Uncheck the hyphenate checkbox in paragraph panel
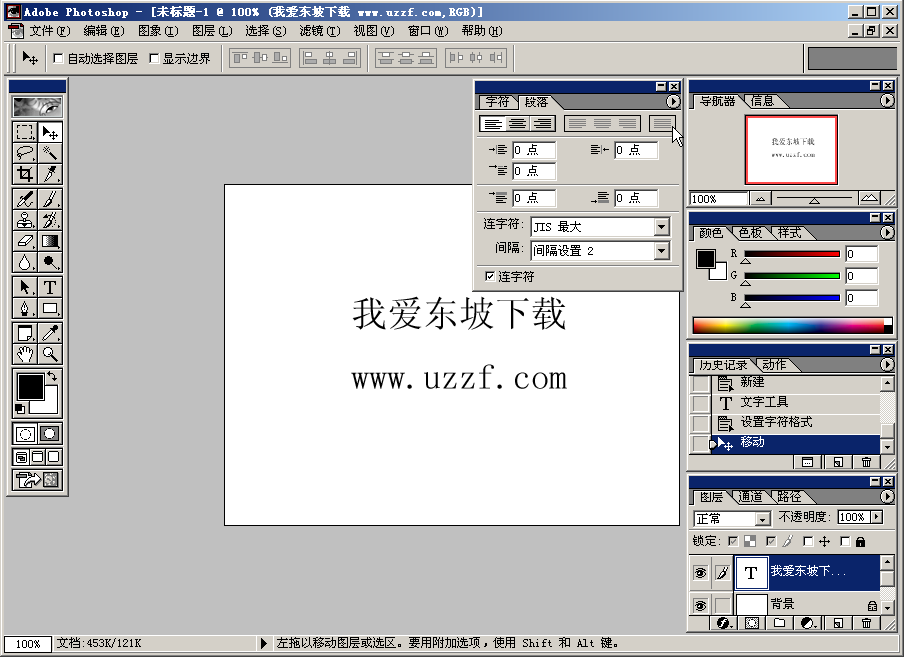The image size is (904, 657). tap(489, 277)
